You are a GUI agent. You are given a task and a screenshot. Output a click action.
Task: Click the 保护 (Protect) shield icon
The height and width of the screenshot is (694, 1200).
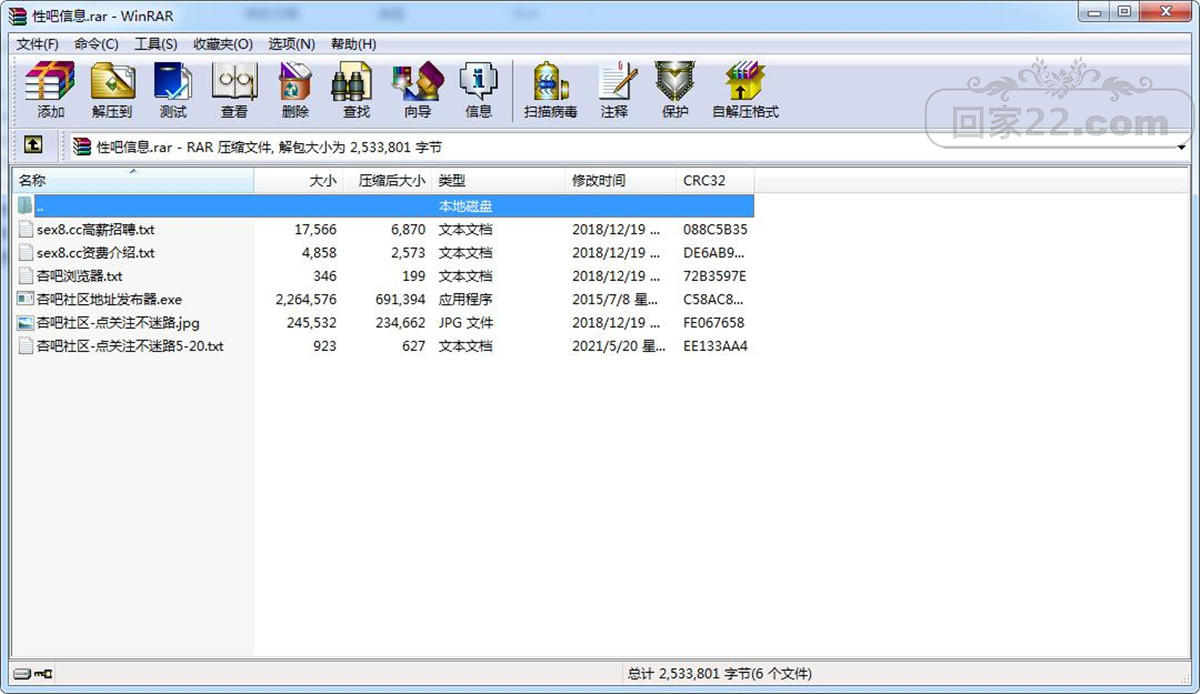point(675,82)
